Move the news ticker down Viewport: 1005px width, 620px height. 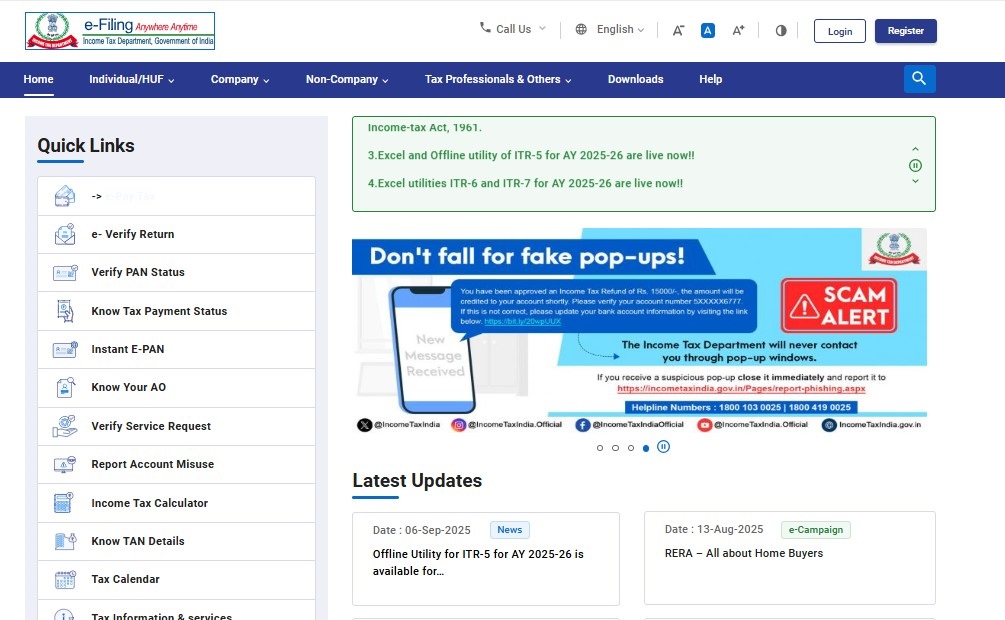pos(915,181)
